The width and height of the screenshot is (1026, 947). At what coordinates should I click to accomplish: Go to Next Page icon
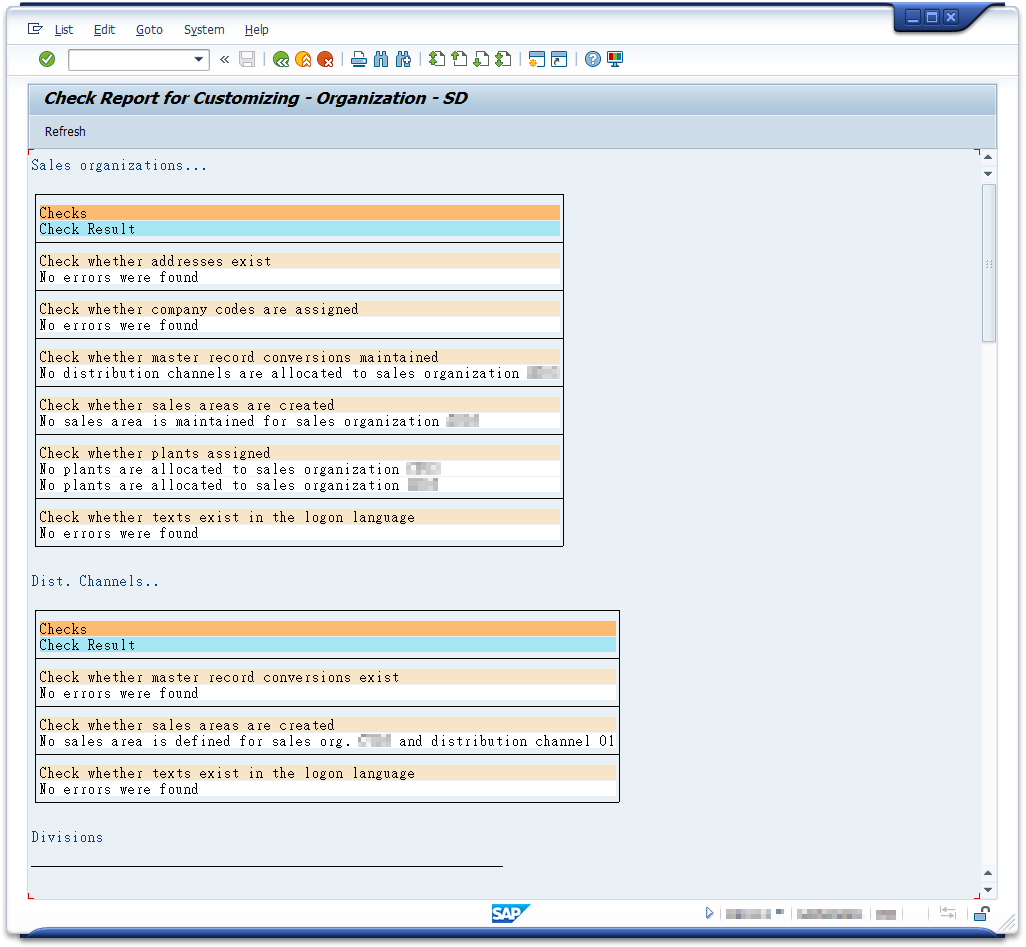(x=481, y=60)
